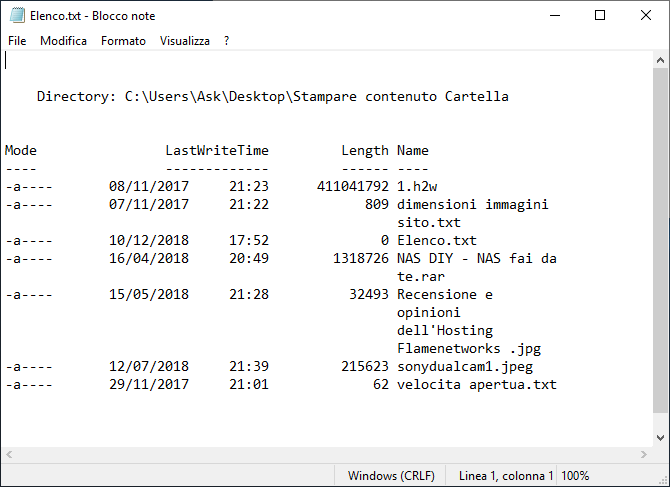Maximize the Blocco note window
This screenshot has width=670, height=487.
pyautogui.click(x=600, y=16)
